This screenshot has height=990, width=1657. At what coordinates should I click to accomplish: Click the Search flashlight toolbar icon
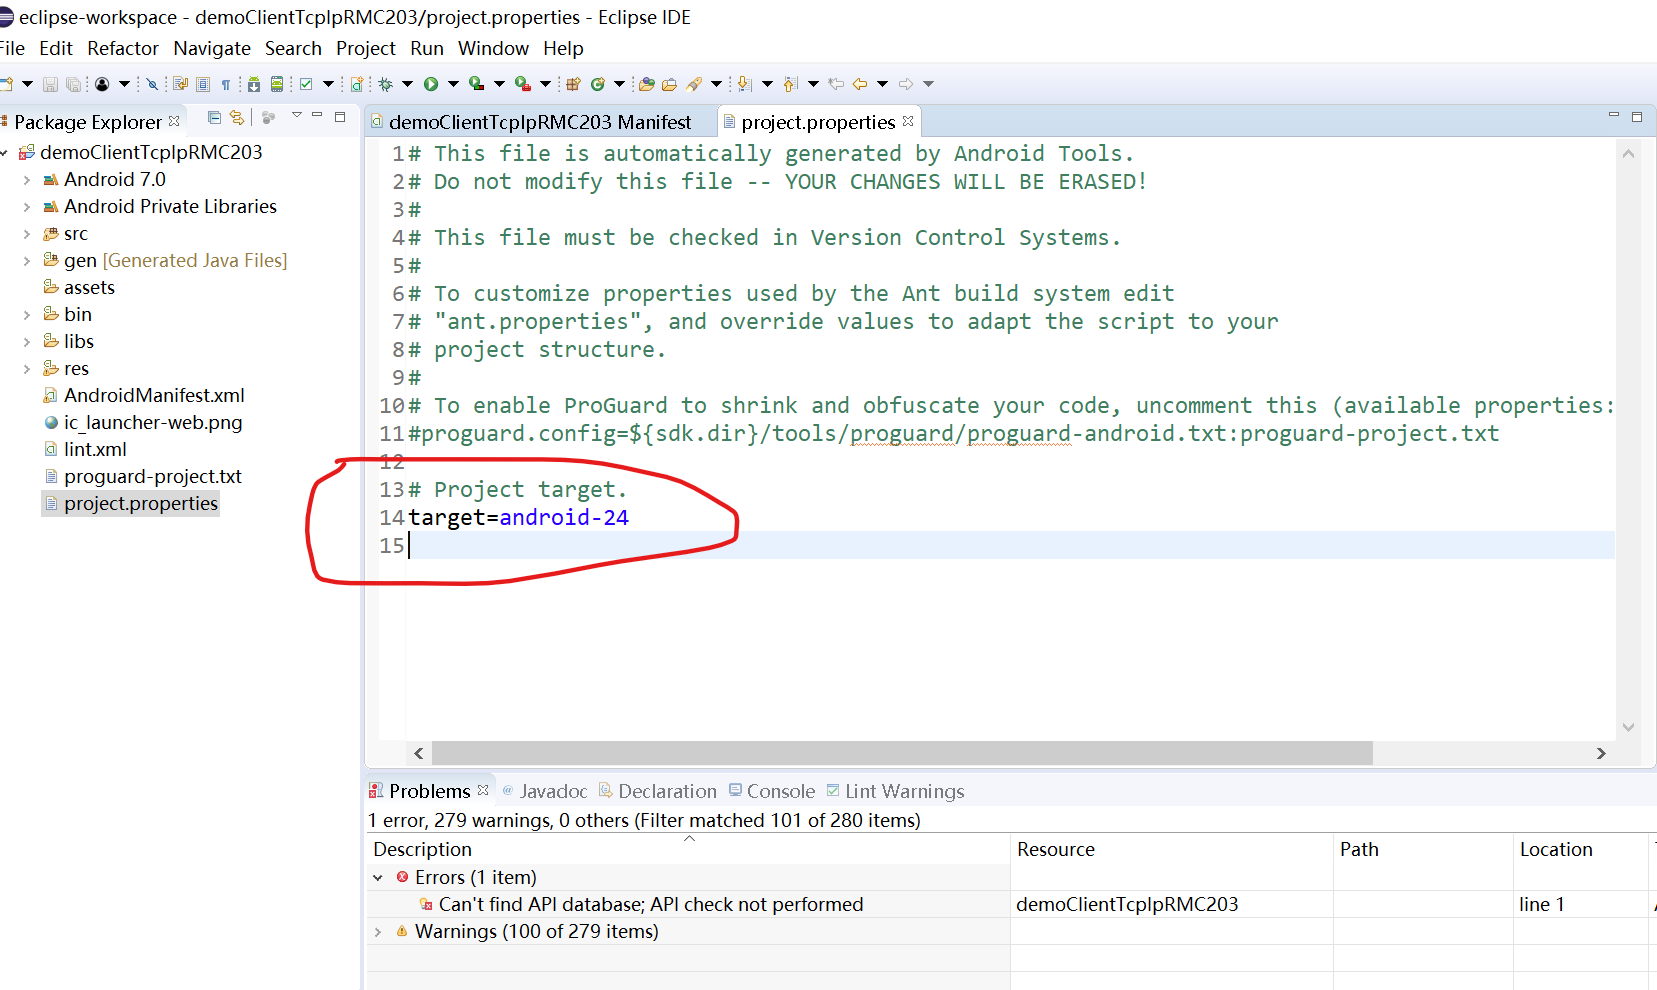coord(694,84)
